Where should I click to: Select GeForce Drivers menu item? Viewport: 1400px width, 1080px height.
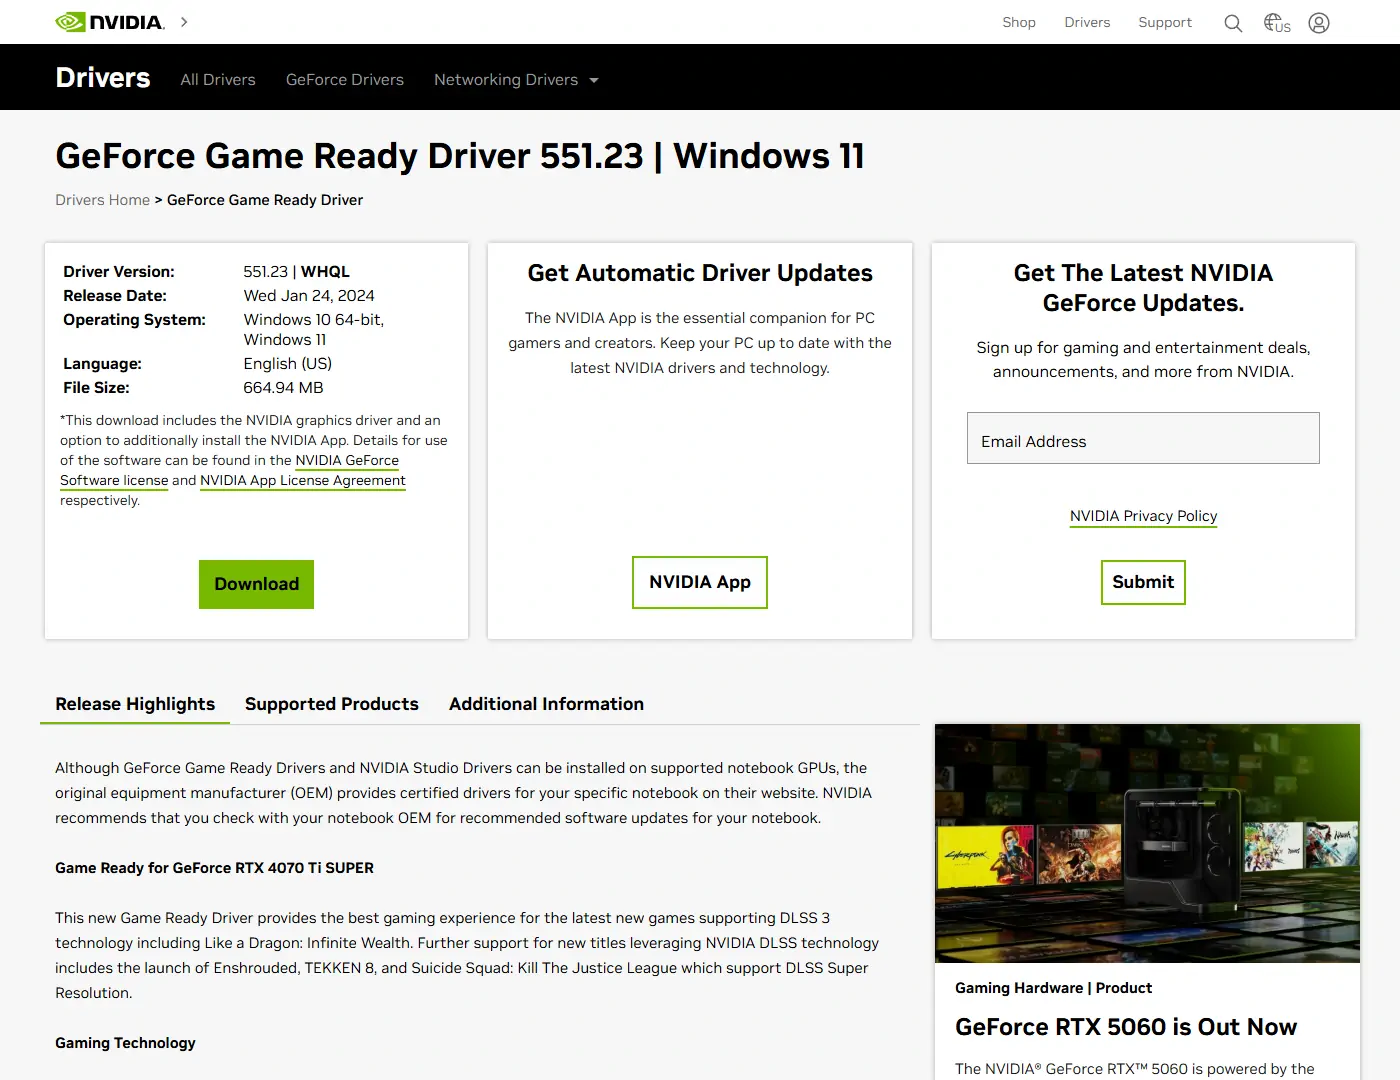(345, 80)
